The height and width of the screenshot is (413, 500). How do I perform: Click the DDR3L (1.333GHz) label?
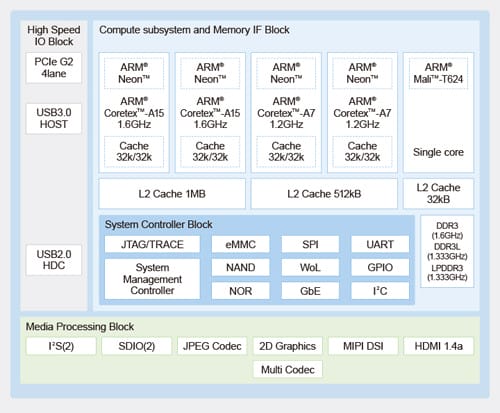[447, 251]
